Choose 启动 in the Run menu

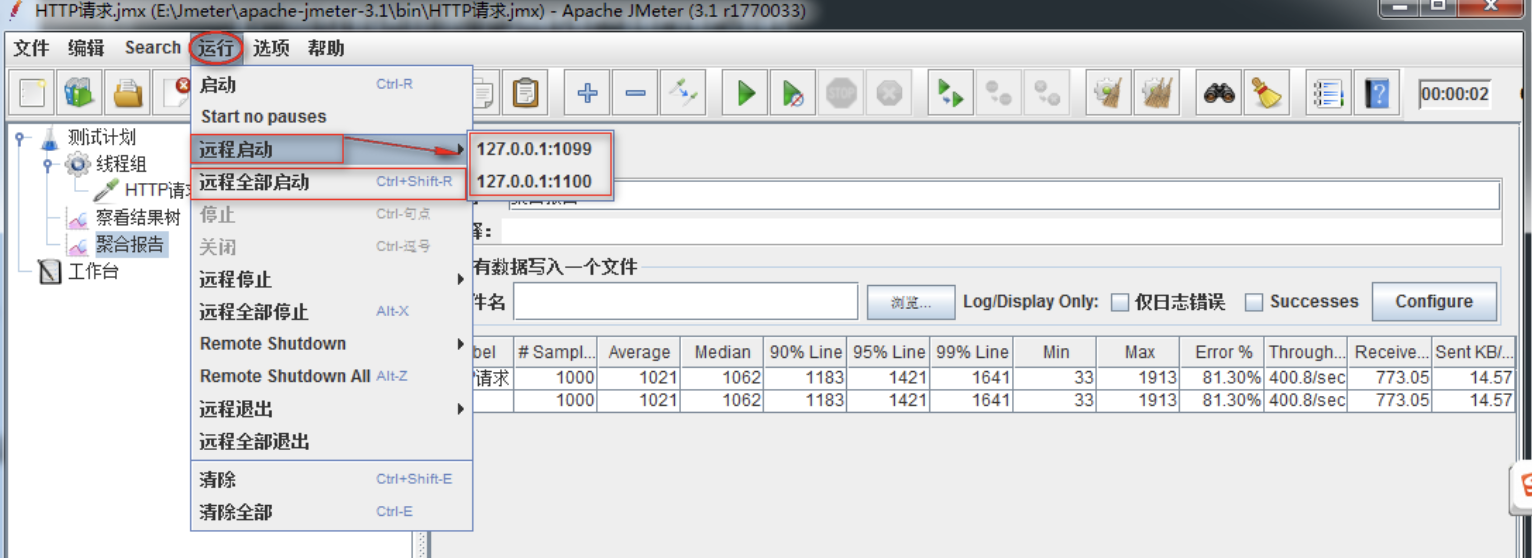(x=331, y=85)
